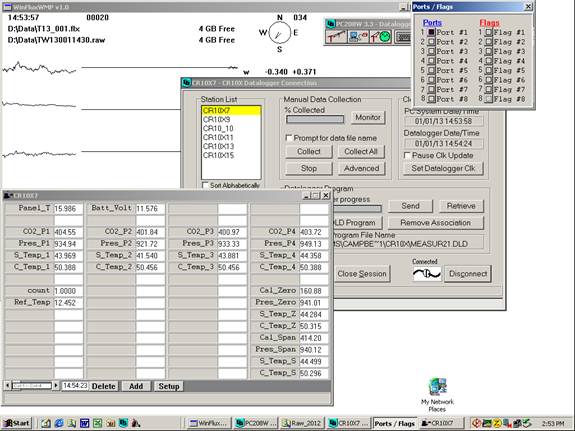The height and width of the screenshot is (431, 575).
Task: Click the last quick launch icon
Action: pos(136,423)
